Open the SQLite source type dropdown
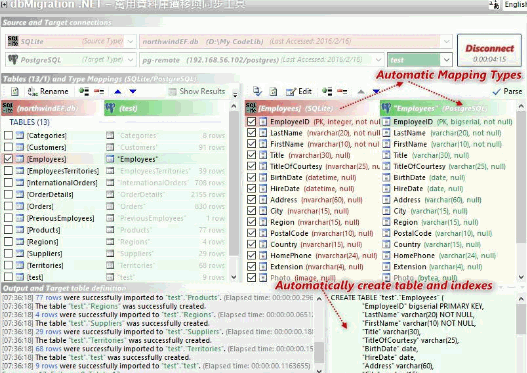 [131, 41]
